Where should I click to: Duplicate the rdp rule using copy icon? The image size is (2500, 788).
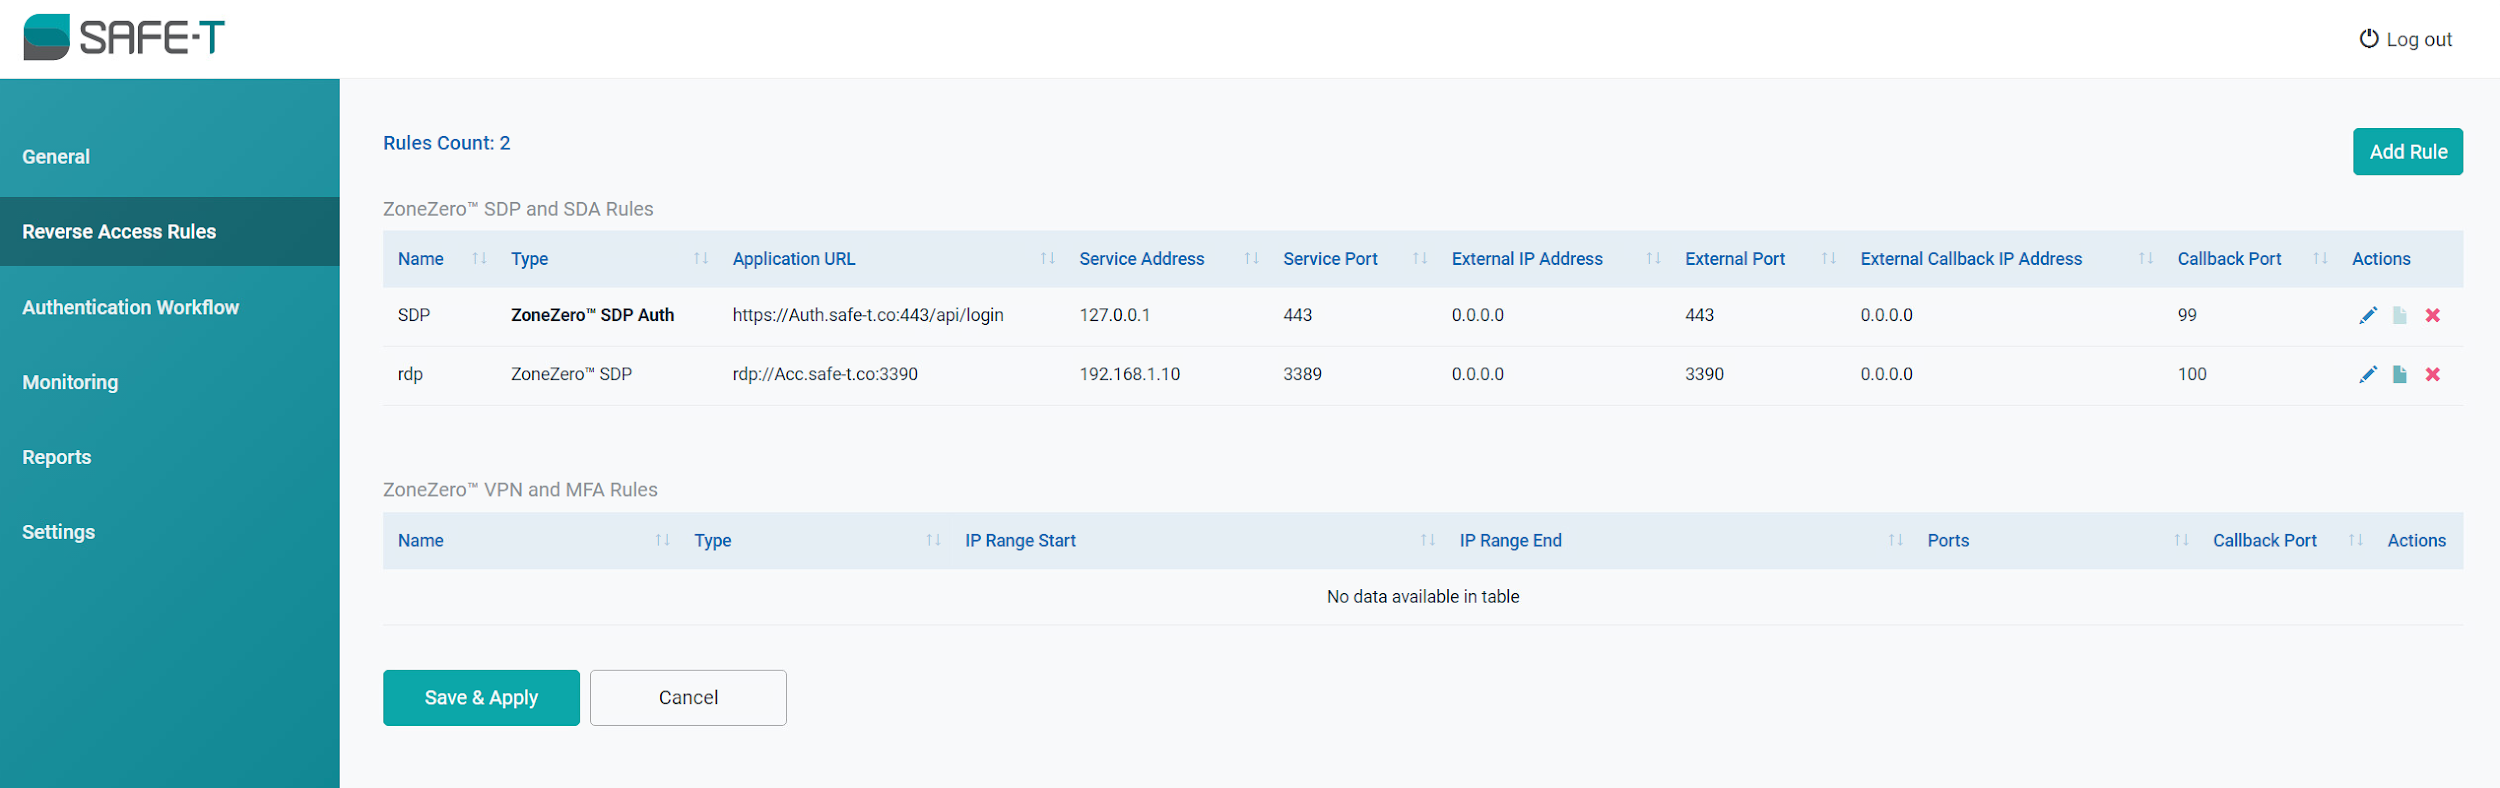(x=2399, y=375)
